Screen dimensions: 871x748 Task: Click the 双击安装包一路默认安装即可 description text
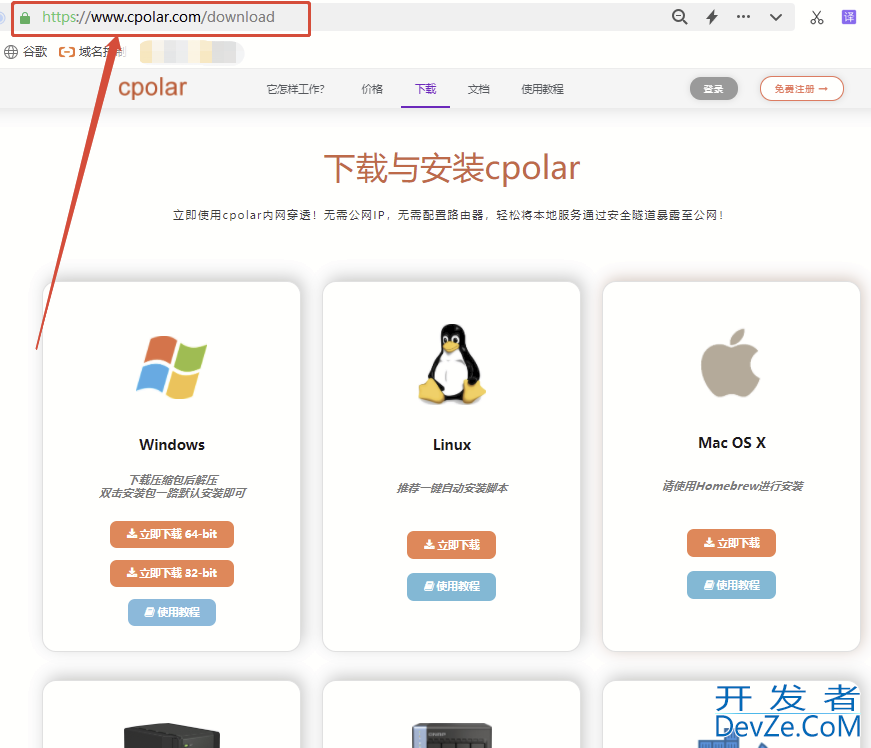172,493
